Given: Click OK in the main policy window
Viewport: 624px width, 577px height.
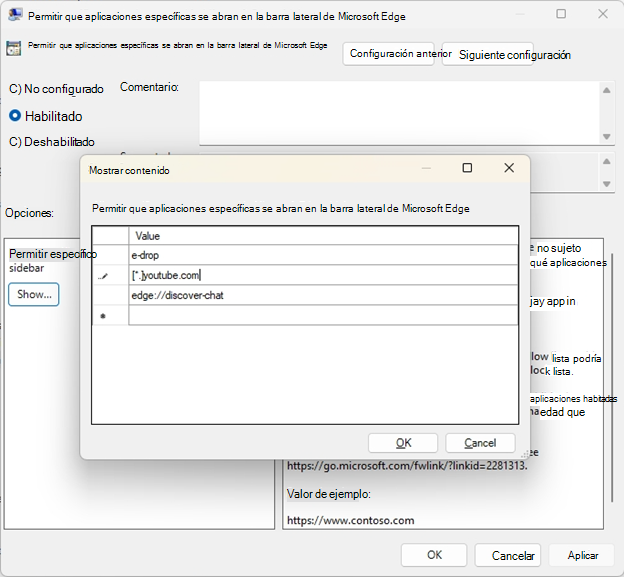Looking at the screenshot, I should point(434,555).
